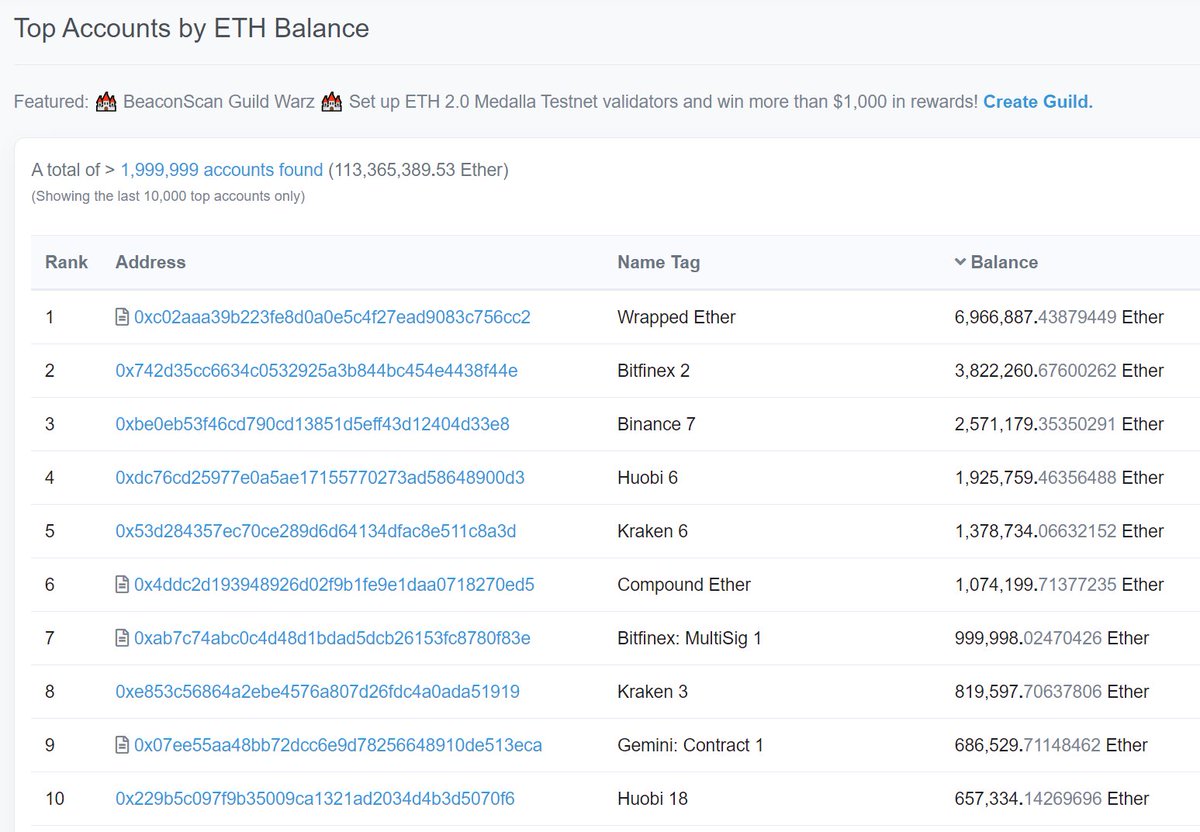This screenshot has height=832, width=1200.
Task: Click balance 2,571,179.35350291 Ether
Action: [1059, 424]
